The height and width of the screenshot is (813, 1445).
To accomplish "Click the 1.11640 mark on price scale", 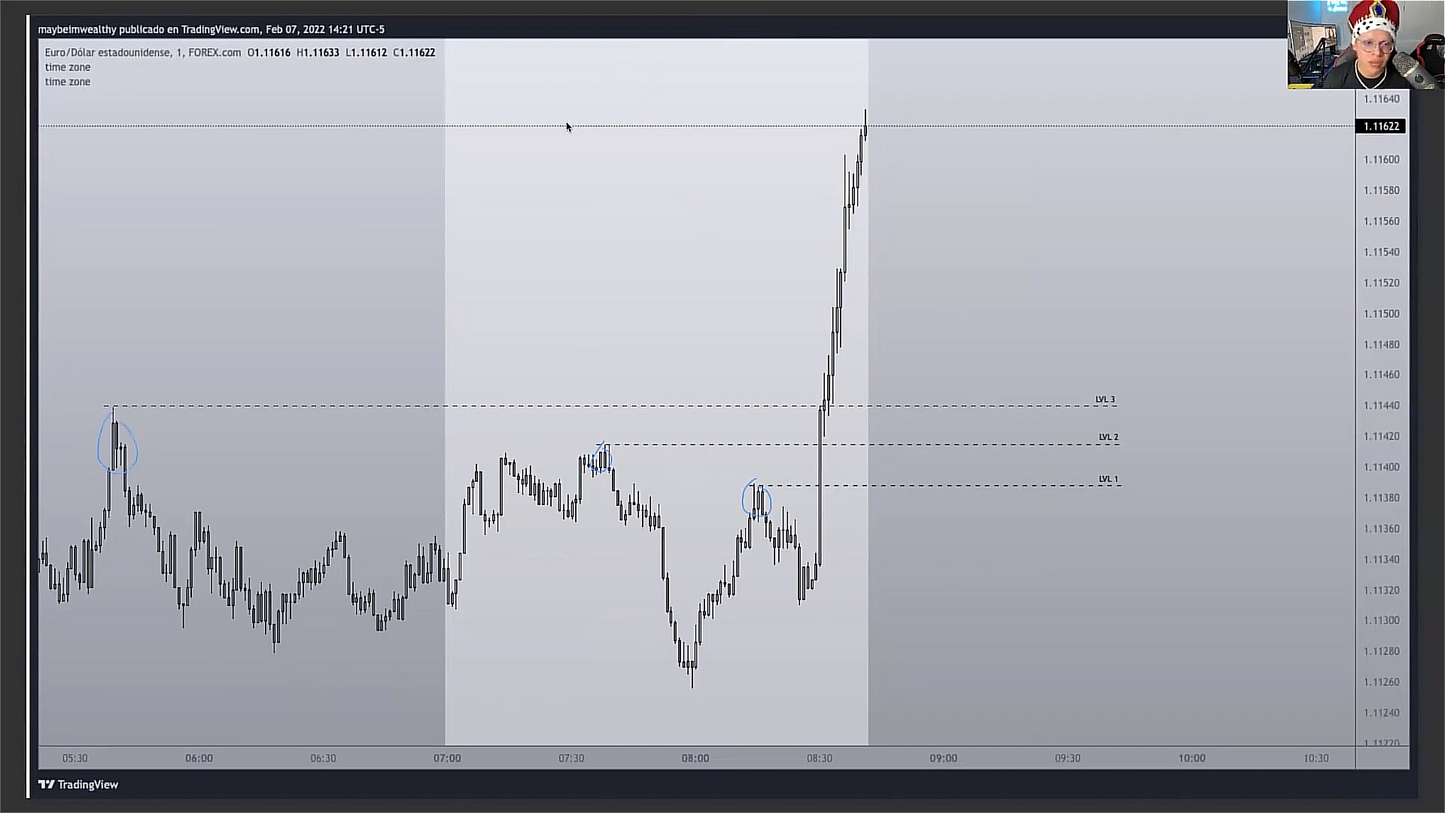I will point(1381,99).
